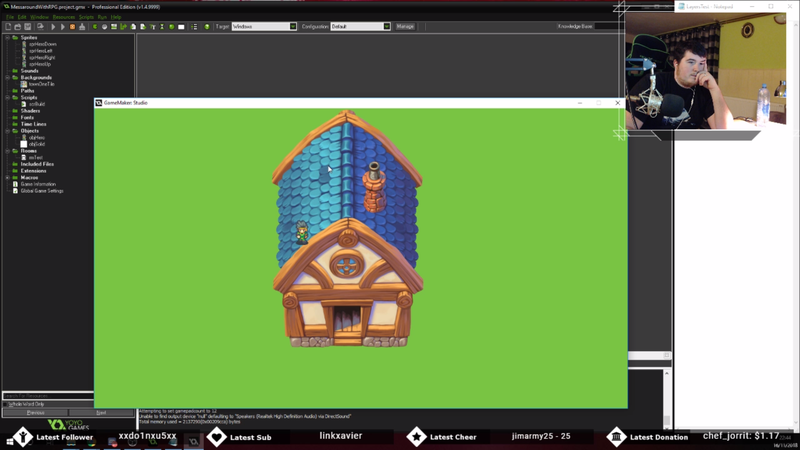Select the objHero object
The width and height of the screenshot is (800, 450).
pyautogui.click(x=37, y=138)
